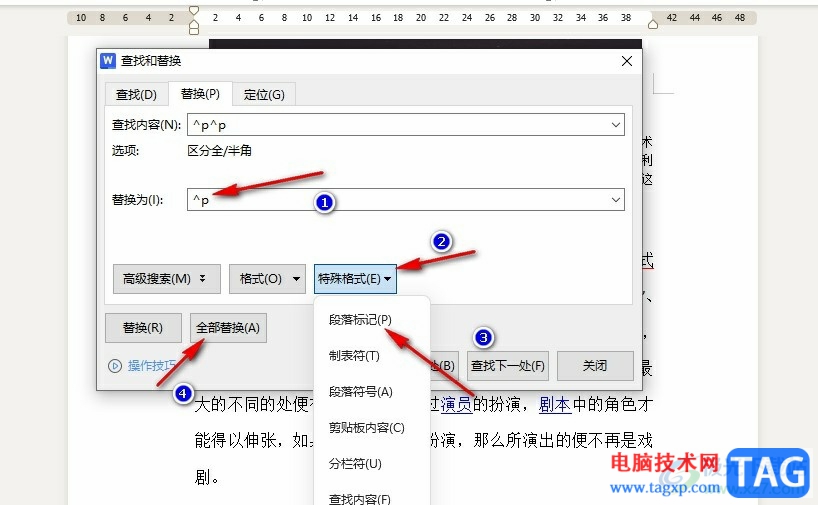818x505 pixels.
Task: Click the 替换为 input field
Action: (405, 200)
